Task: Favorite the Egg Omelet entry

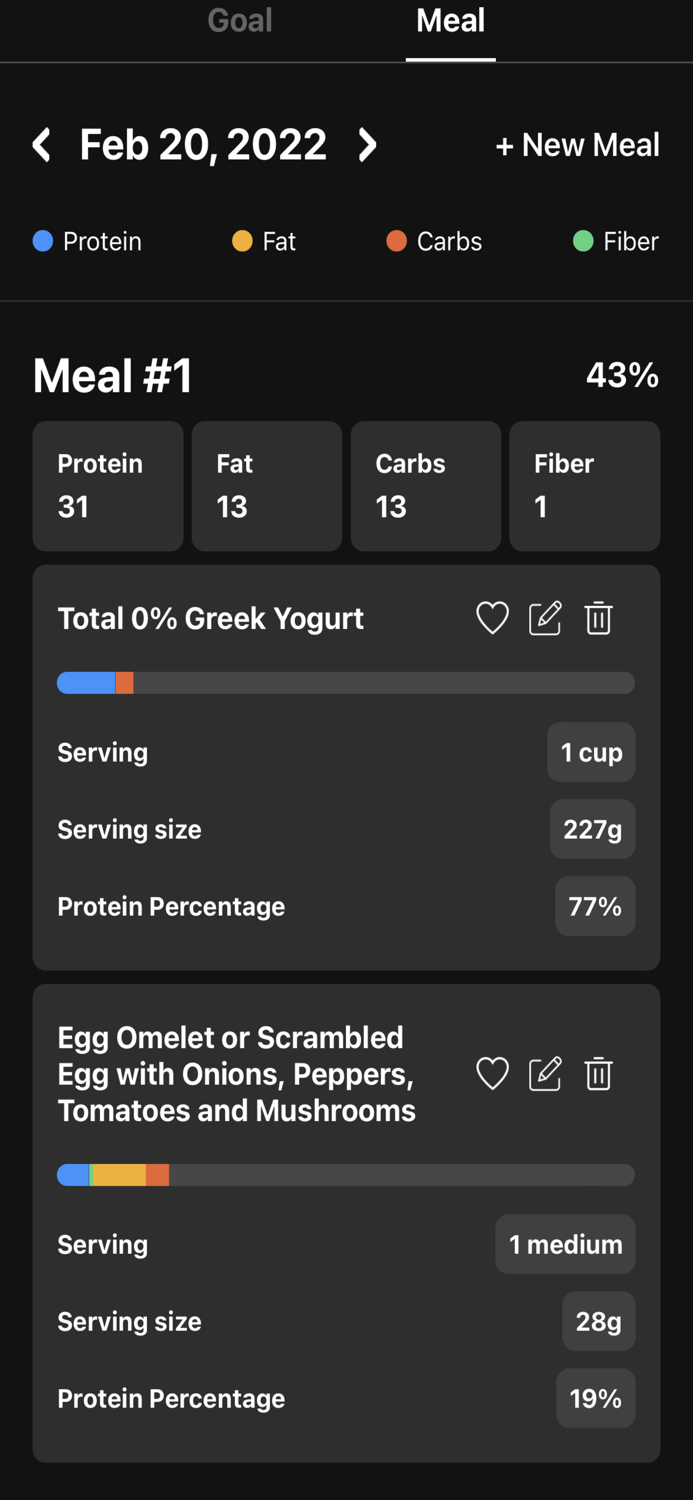Action: 492,1074
